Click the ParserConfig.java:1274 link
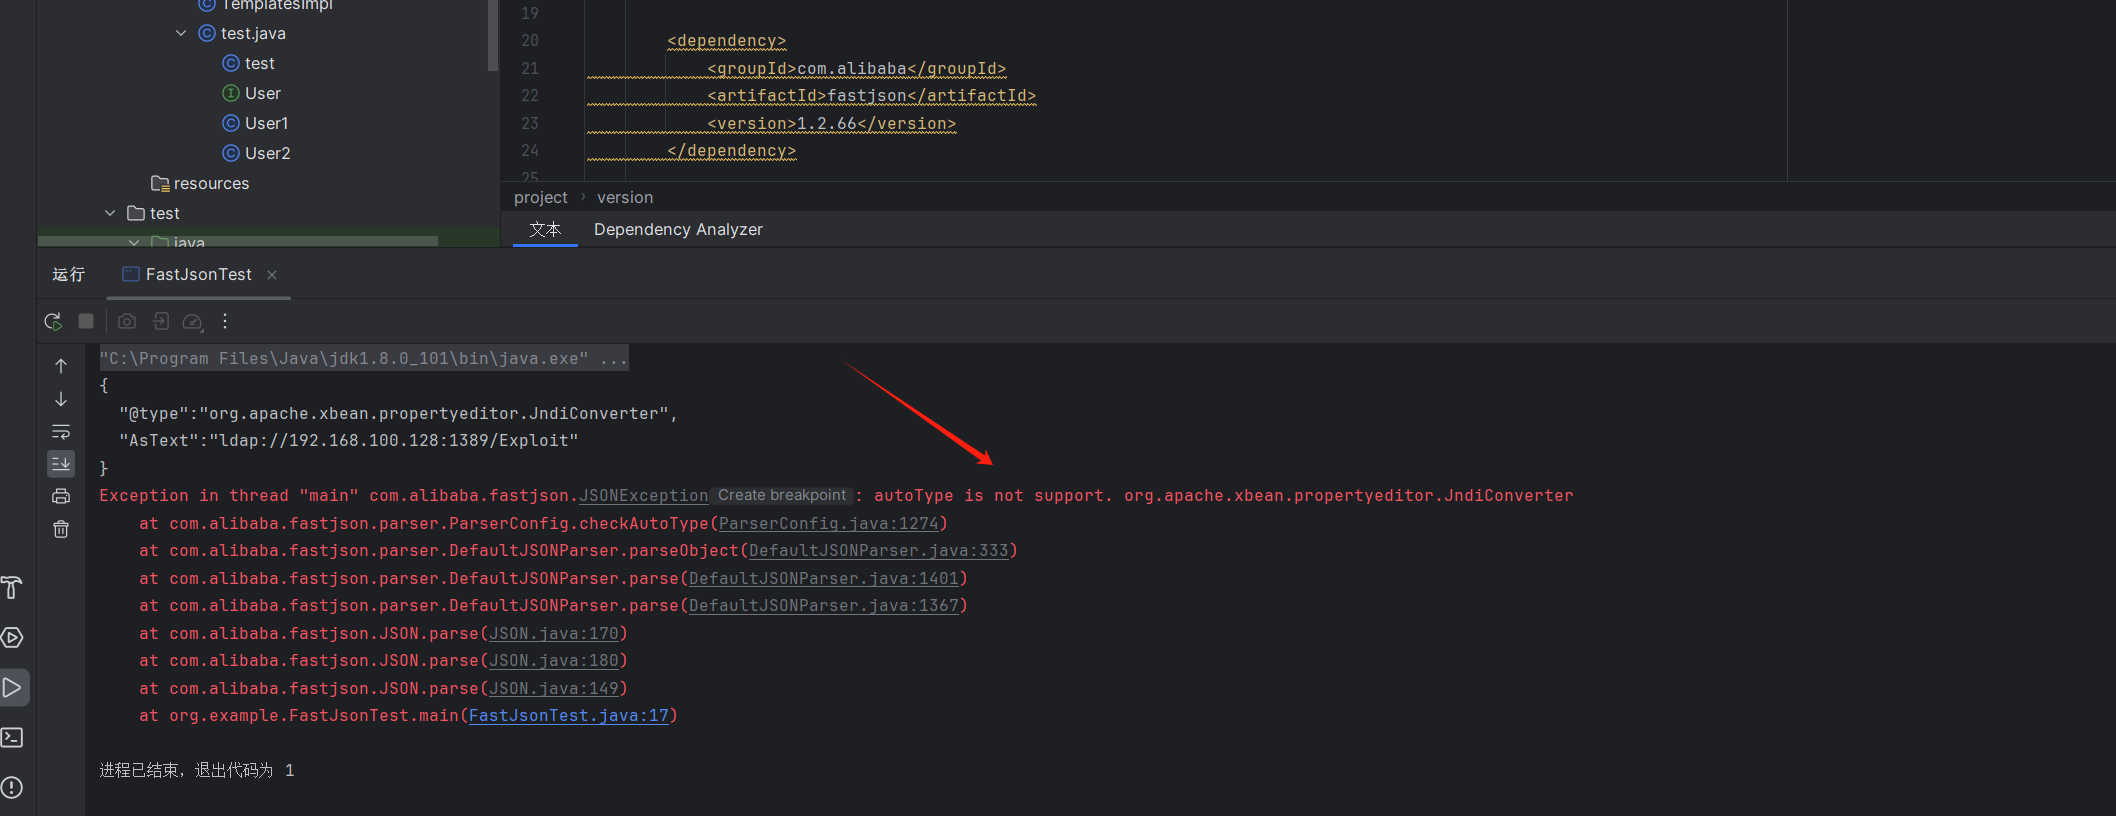Screen dimensions: 2116x816 tap(828, 524)
